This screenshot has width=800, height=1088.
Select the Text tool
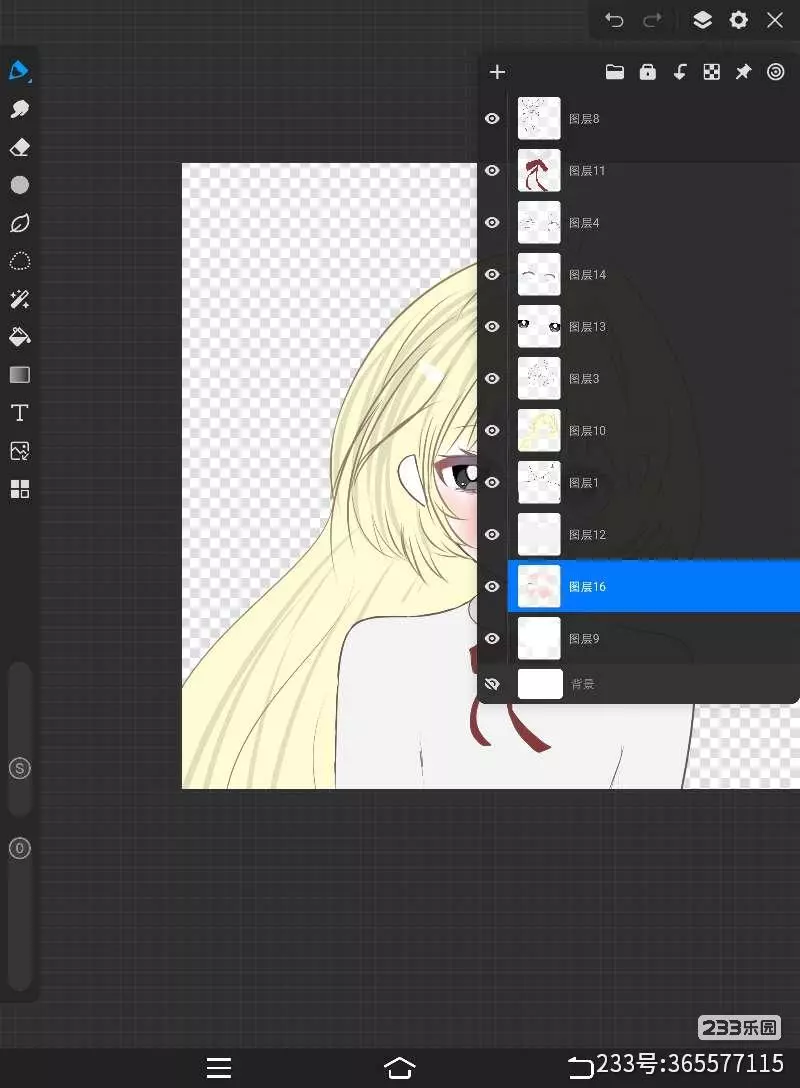point(19,413)
